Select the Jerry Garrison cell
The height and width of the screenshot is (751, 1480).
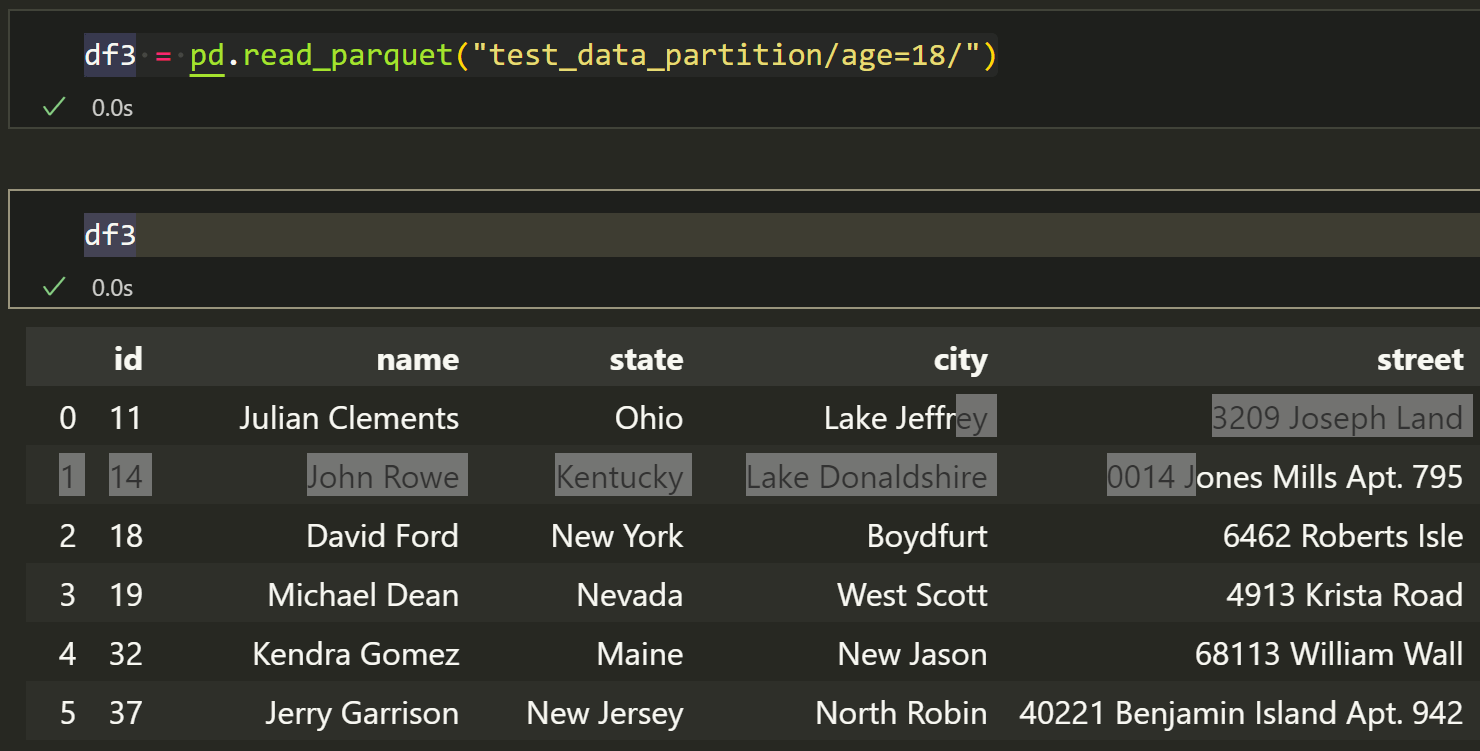362,712
